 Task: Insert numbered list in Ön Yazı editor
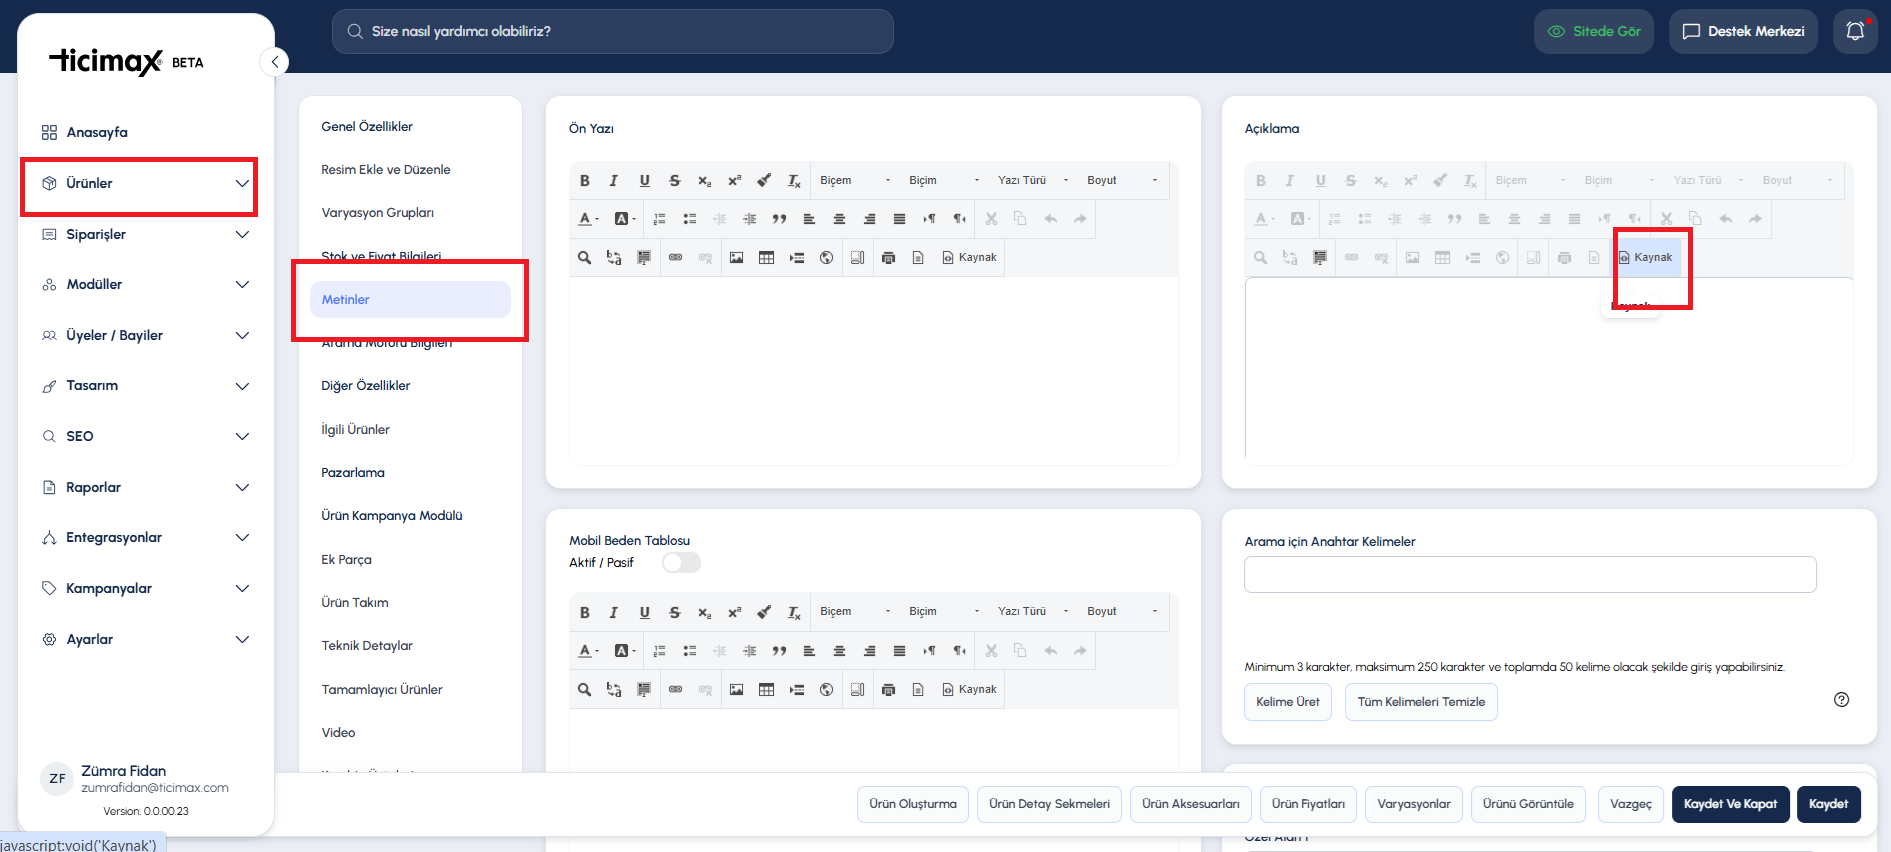(659, 219)
